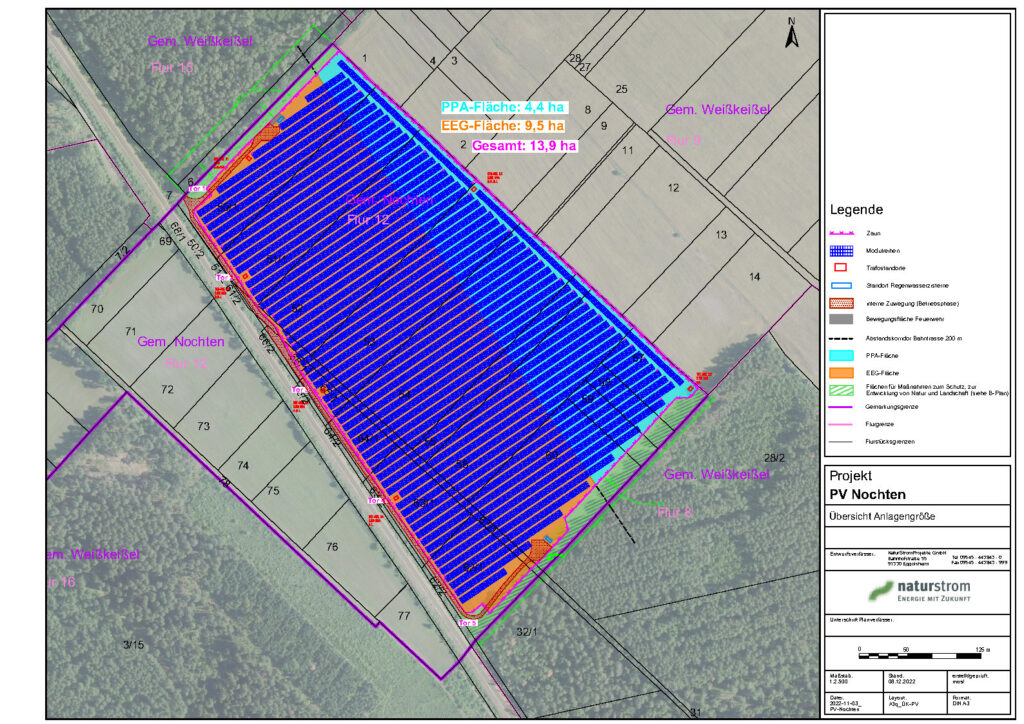The width and height of the screenshot is (1024, 724).
Task: Click the 'Flurstücksgrenzen' legend text
Action: 889,441
